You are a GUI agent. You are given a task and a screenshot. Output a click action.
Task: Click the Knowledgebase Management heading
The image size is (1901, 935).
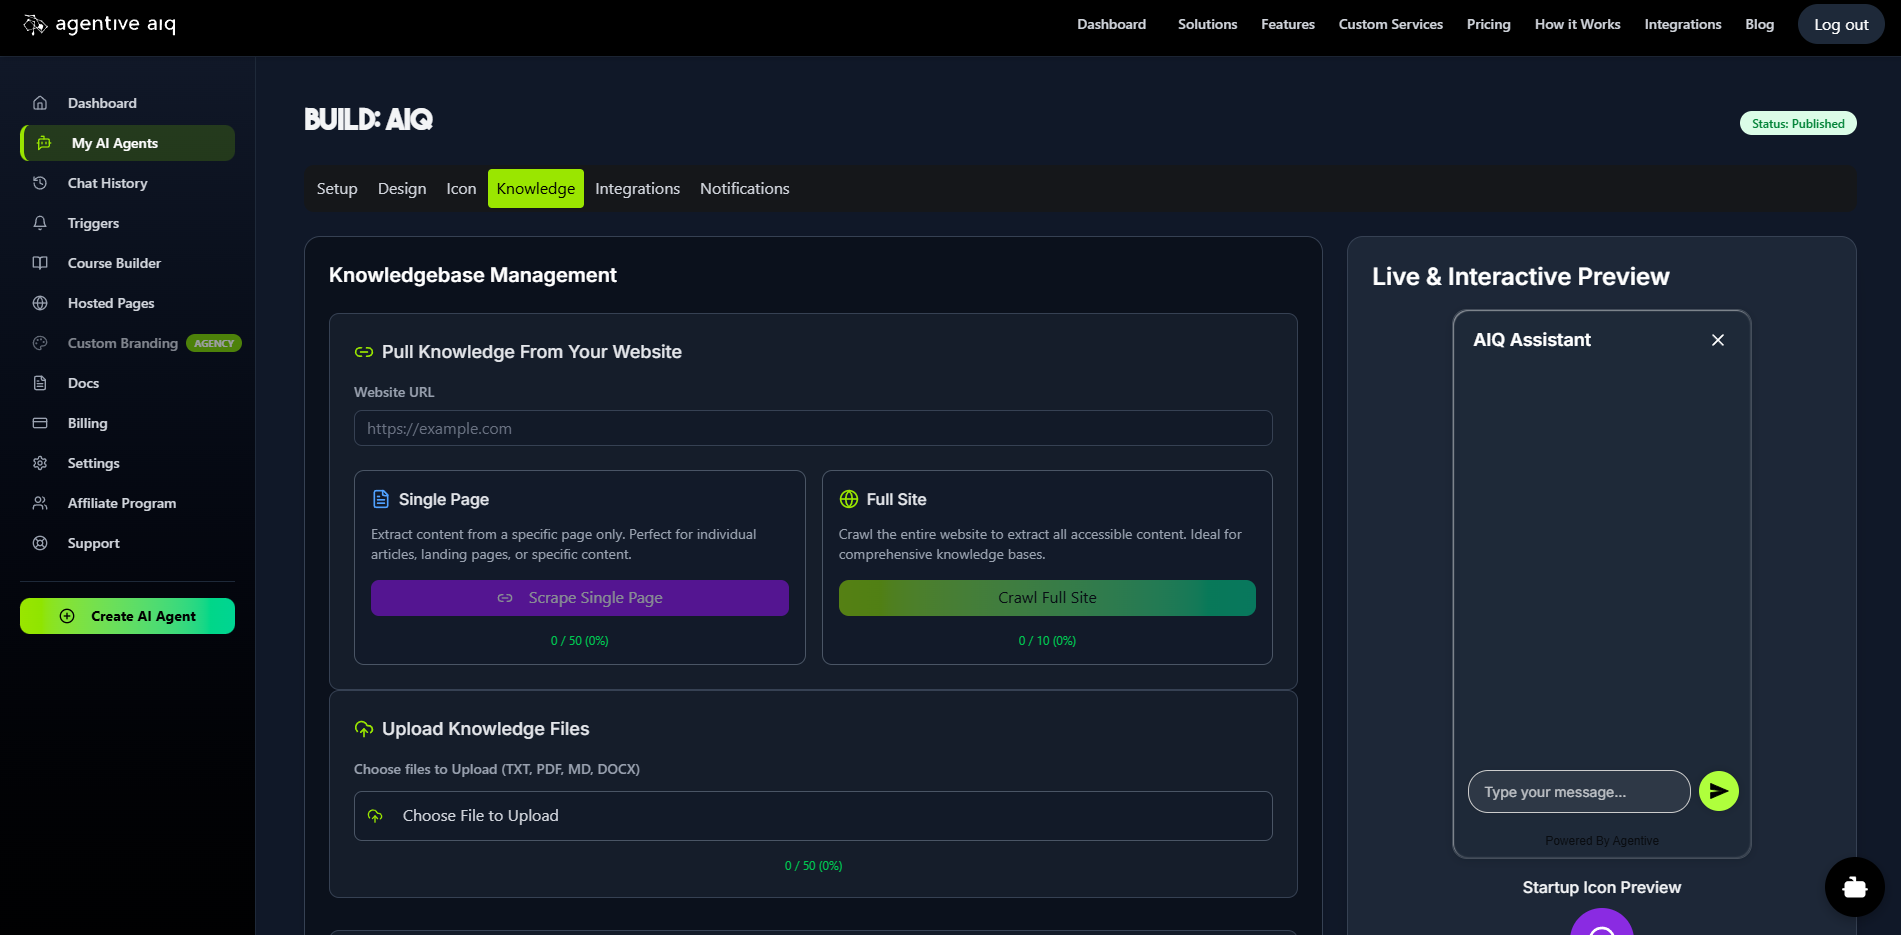473,275
